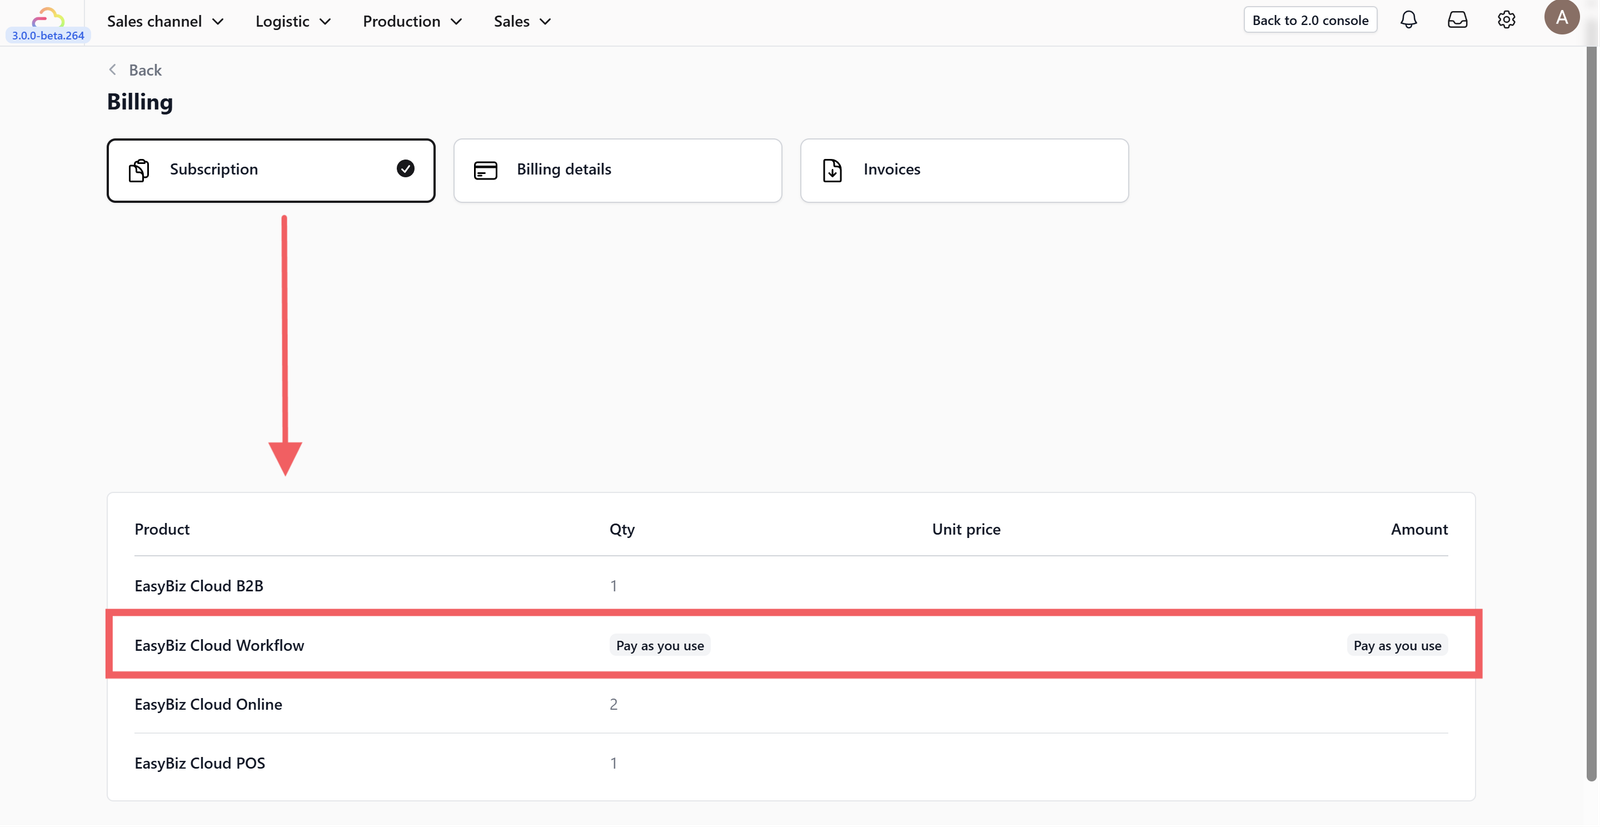This screenshot has height=827, width=1600.
Task: Click the Back link
Action: point(145,70)
